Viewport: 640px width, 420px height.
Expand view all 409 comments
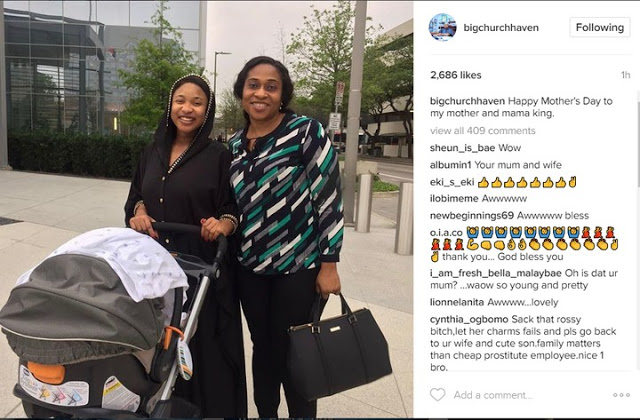pyautogui.click(x=482, y=131)
